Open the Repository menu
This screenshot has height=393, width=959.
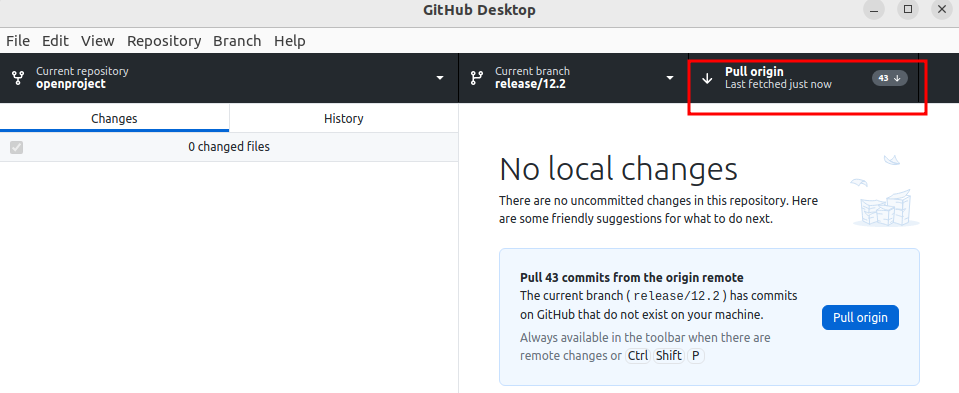coord(164,41)
